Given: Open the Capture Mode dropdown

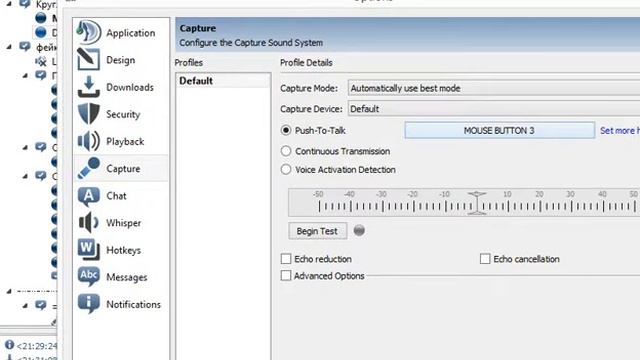Looking at the screenshot, I should click(x=494, y=88).
